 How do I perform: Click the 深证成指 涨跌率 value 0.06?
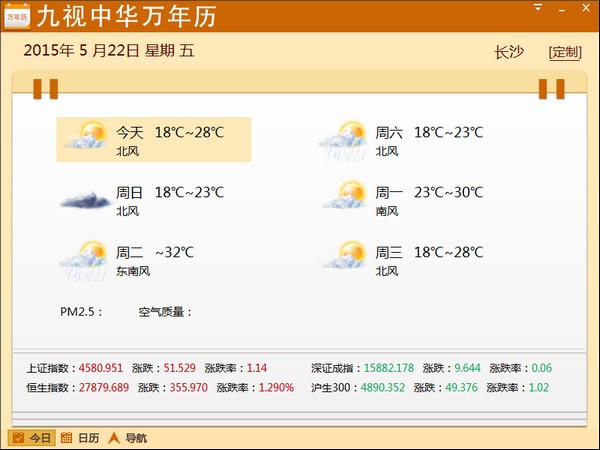click(x=541, y=368)
